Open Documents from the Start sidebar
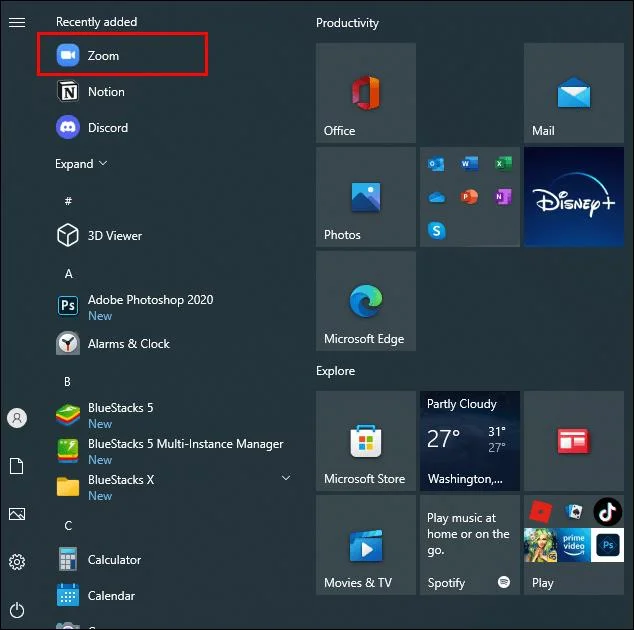The image size is (634, 630). [x=17, y=466]
